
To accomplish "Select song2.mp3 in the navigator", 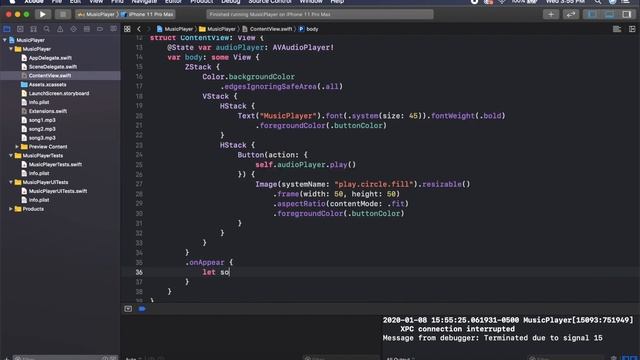I will [x=42, y=129].
